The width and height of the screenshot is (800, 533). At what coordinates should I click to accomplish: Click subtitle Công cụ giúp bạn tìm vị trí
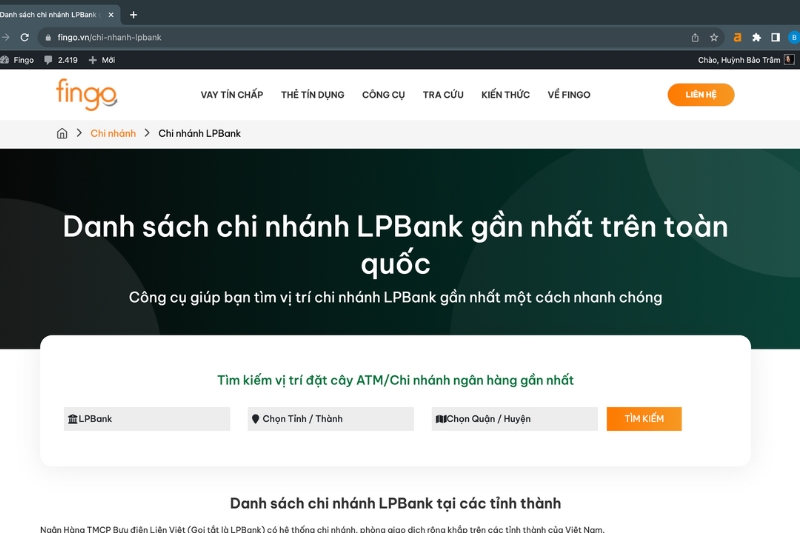point(395,297)
